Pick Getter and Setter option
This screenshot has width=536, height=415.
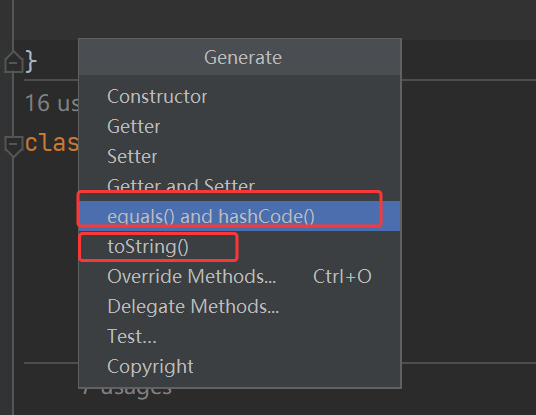240,186
